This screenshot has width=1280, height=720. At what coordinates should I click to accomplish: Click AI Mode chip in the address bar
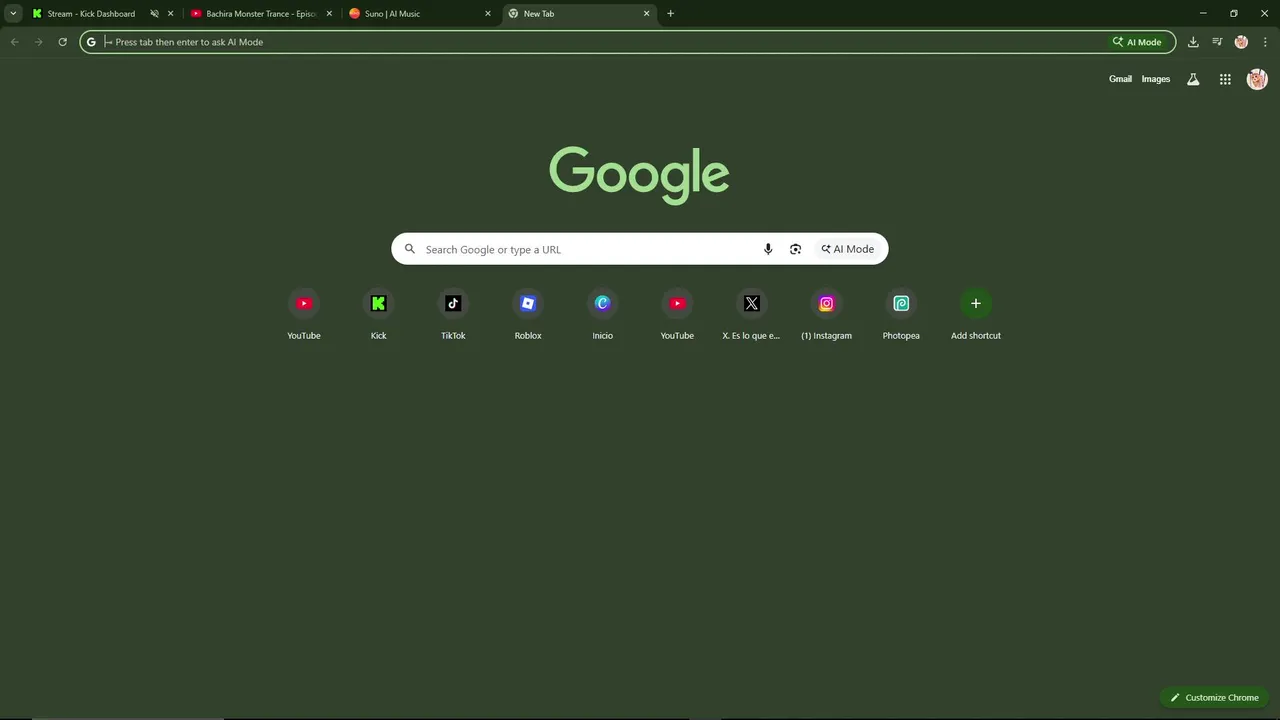tap(1137, 42)
